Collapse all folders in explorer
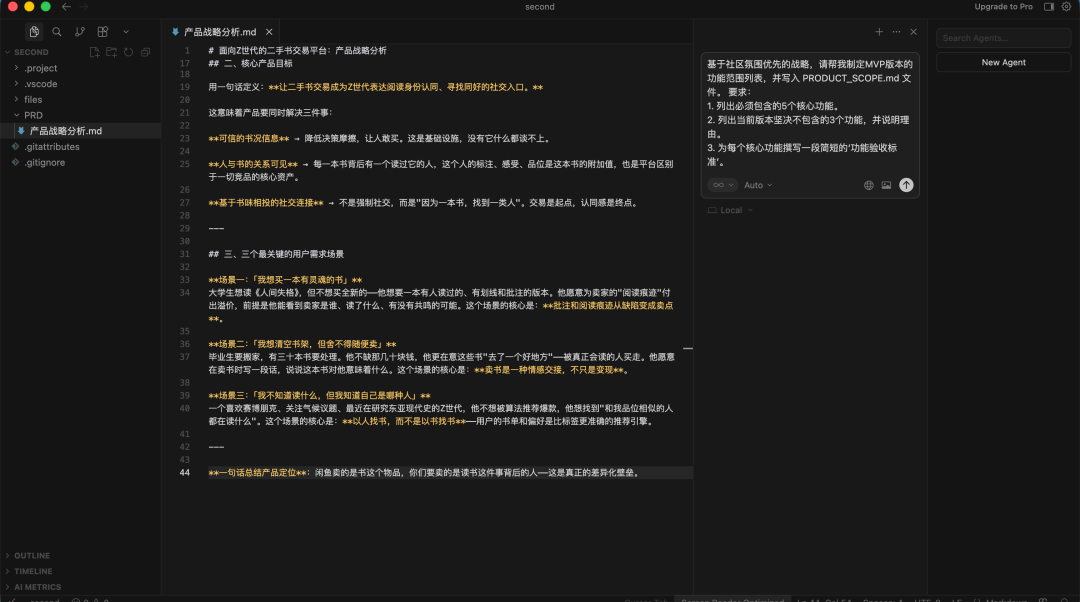This screenshot has width=1080, height=602. [145, 52]
